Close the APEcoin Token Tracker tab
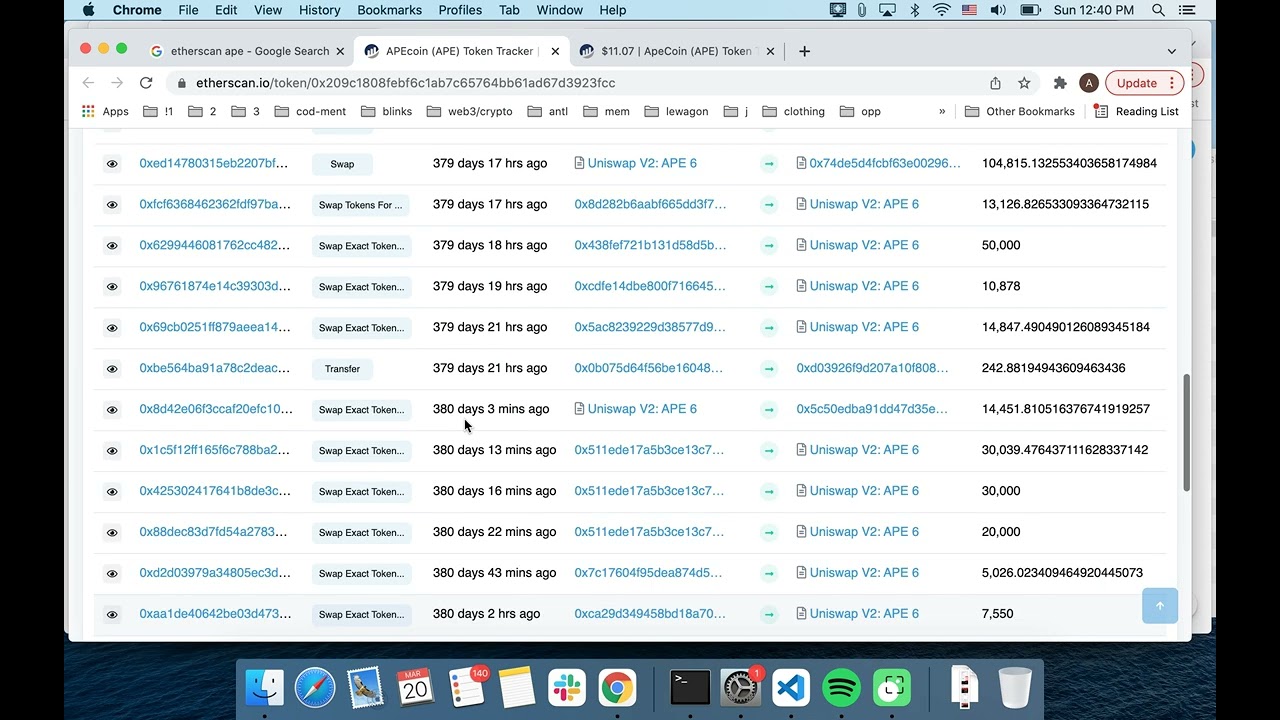This screenshot has width=1280, height=720. pos(555,51)
